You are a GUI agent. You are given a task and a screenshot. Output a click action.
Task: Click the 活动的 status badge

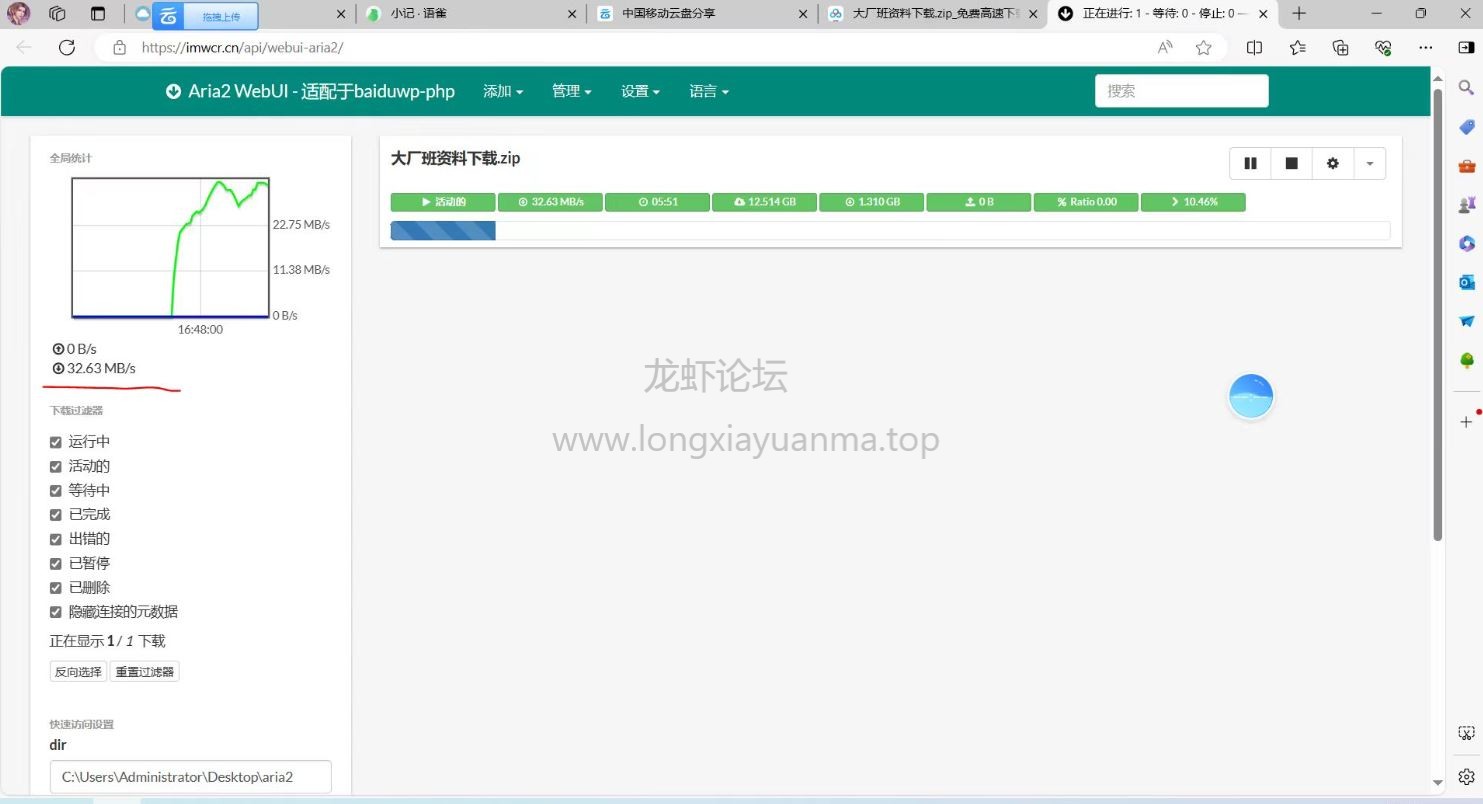442,202
